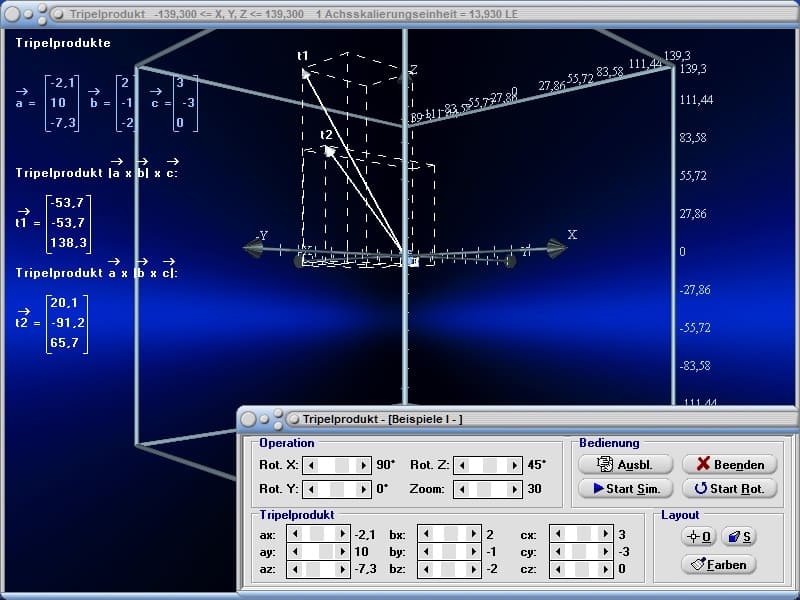
Task: Increase by value with right arrow
Action: (473, 551)
